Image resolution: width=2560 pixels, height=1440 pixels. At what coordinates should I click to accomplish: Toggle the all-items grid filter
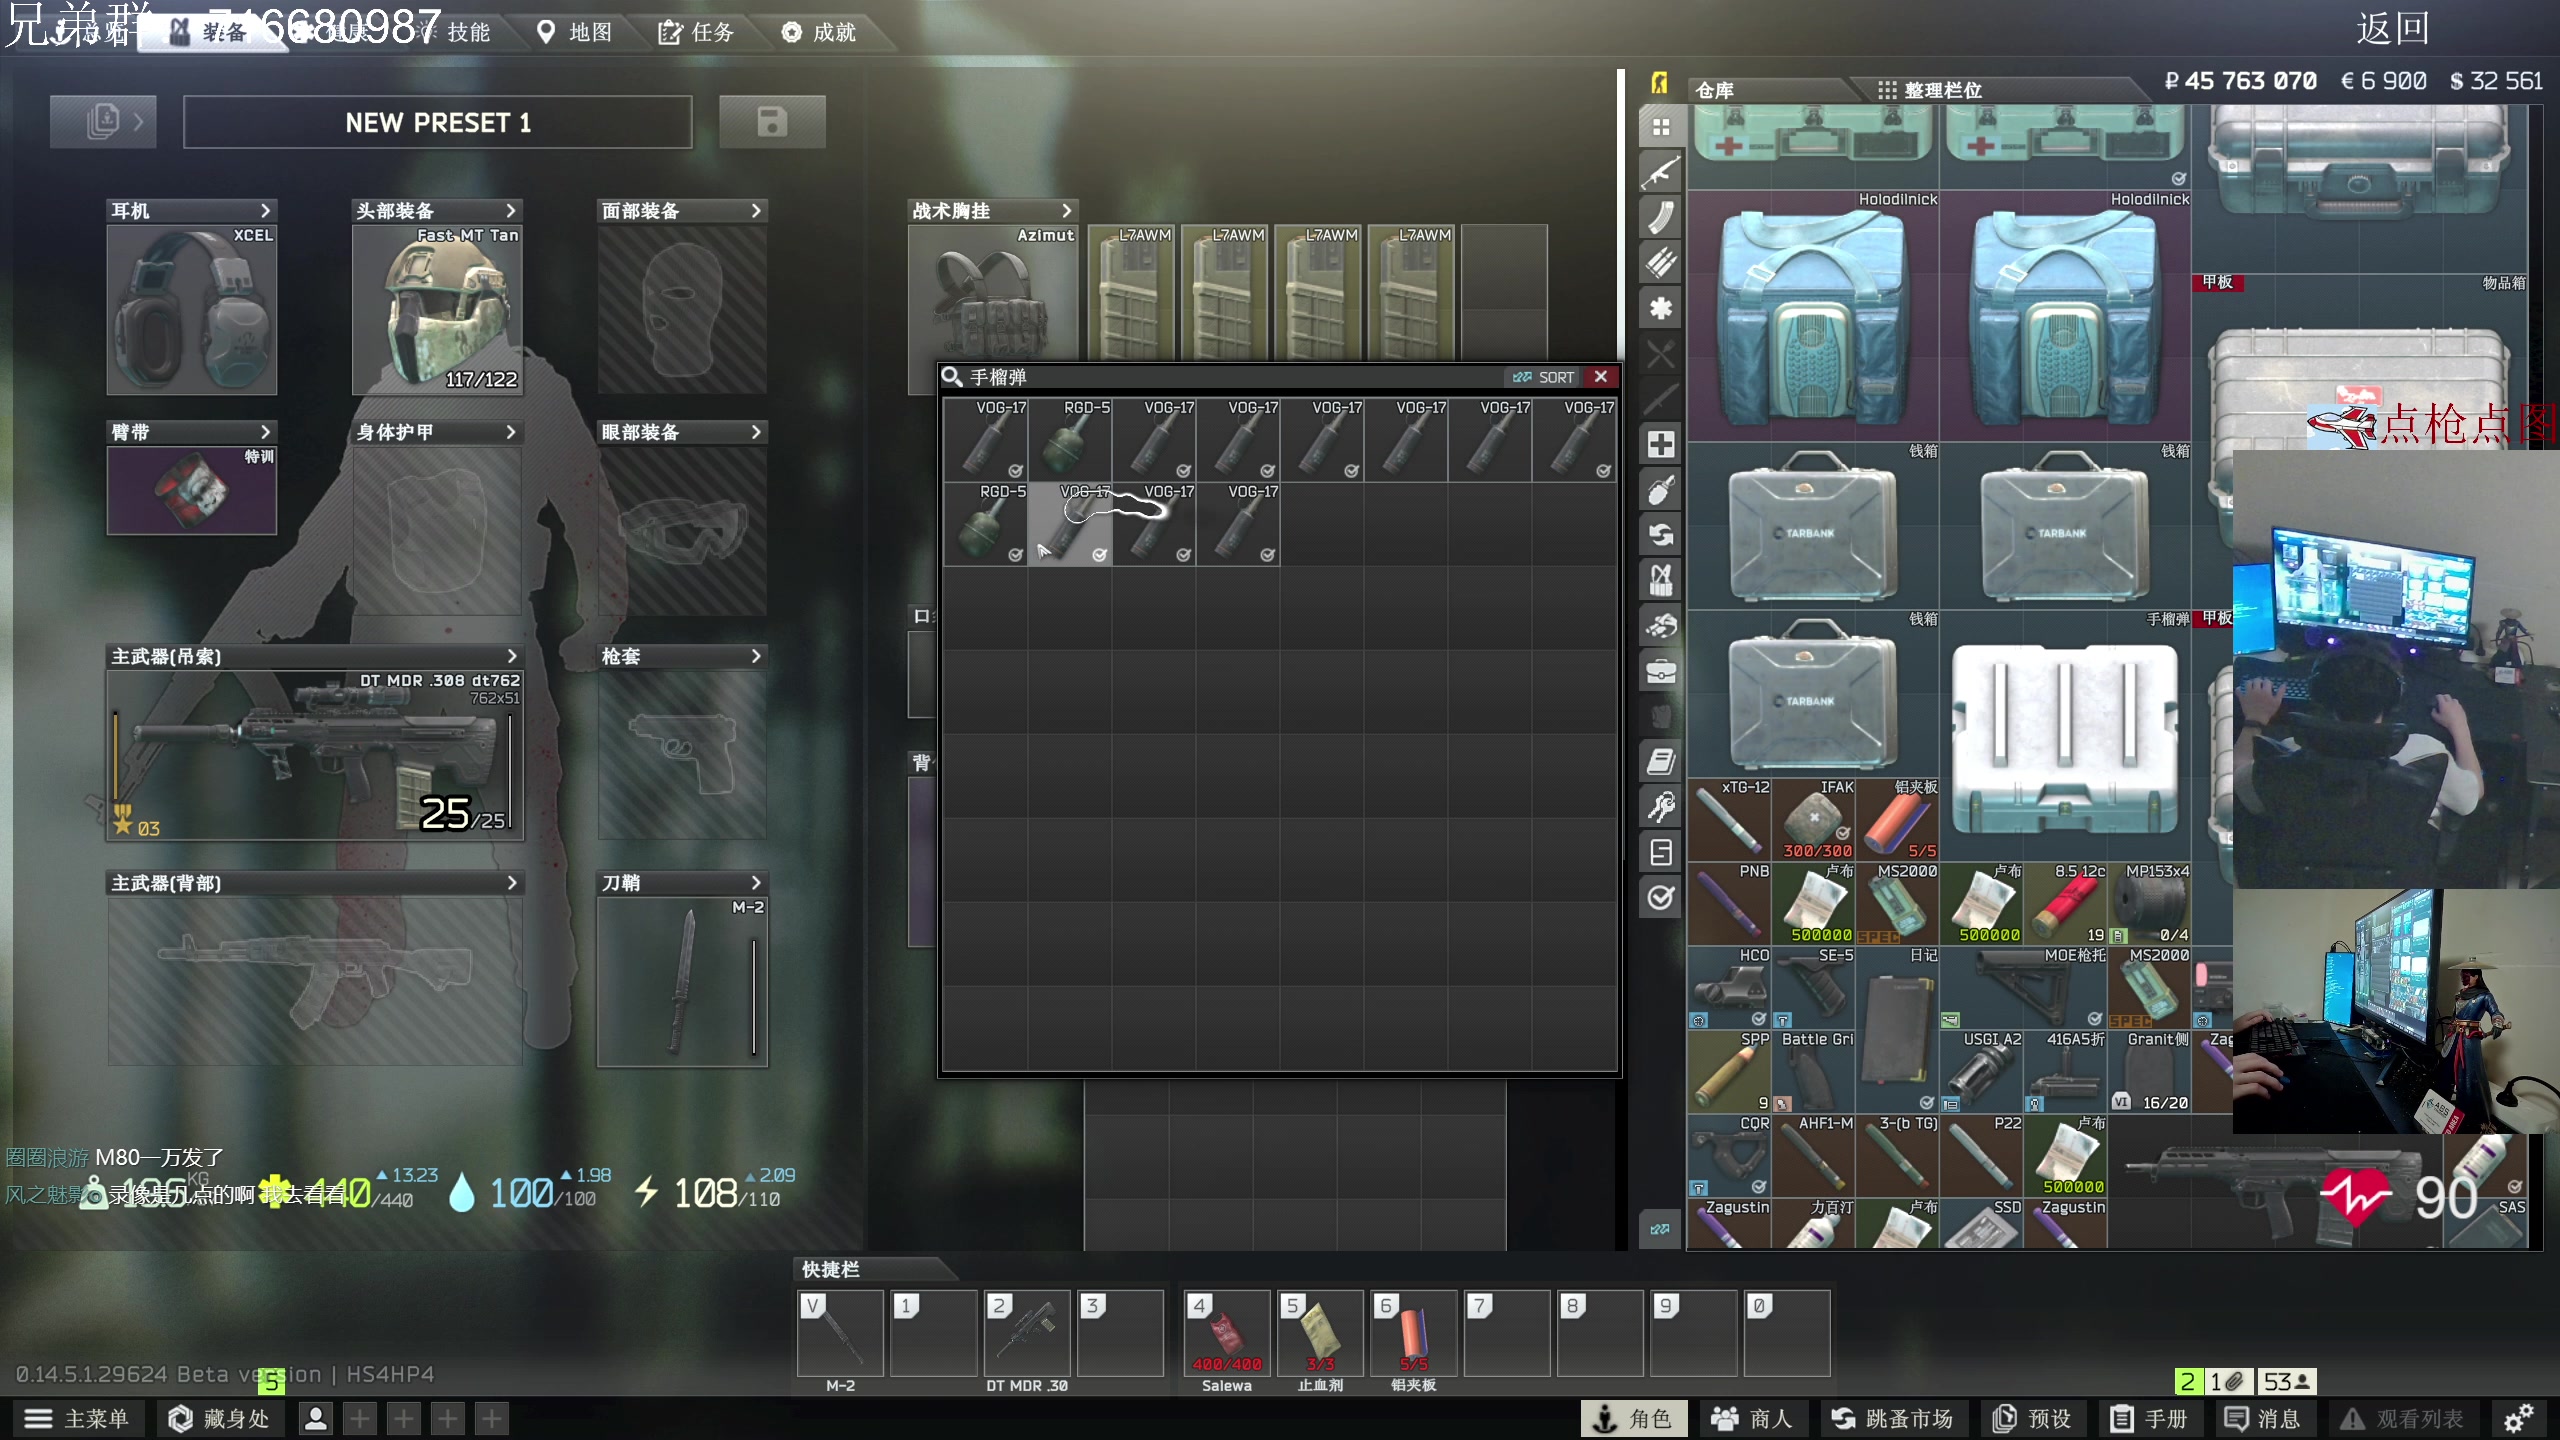tap(1660, 127)
